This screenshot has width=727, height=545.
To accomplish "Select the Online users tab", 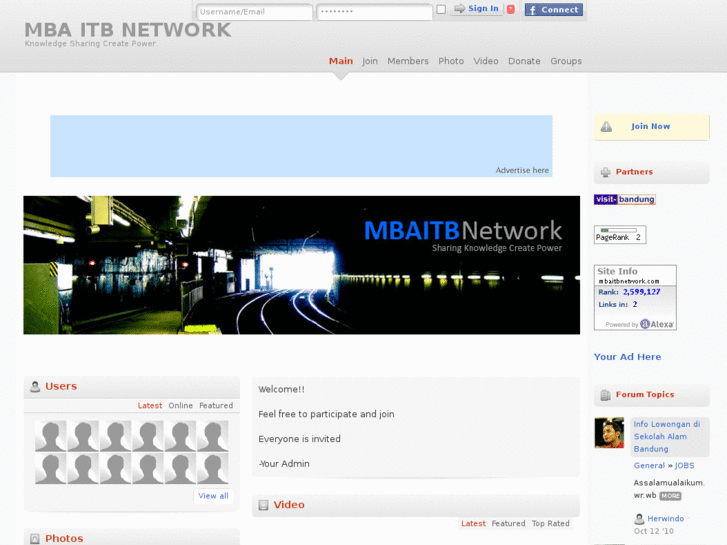I will (x=180, y=405).
